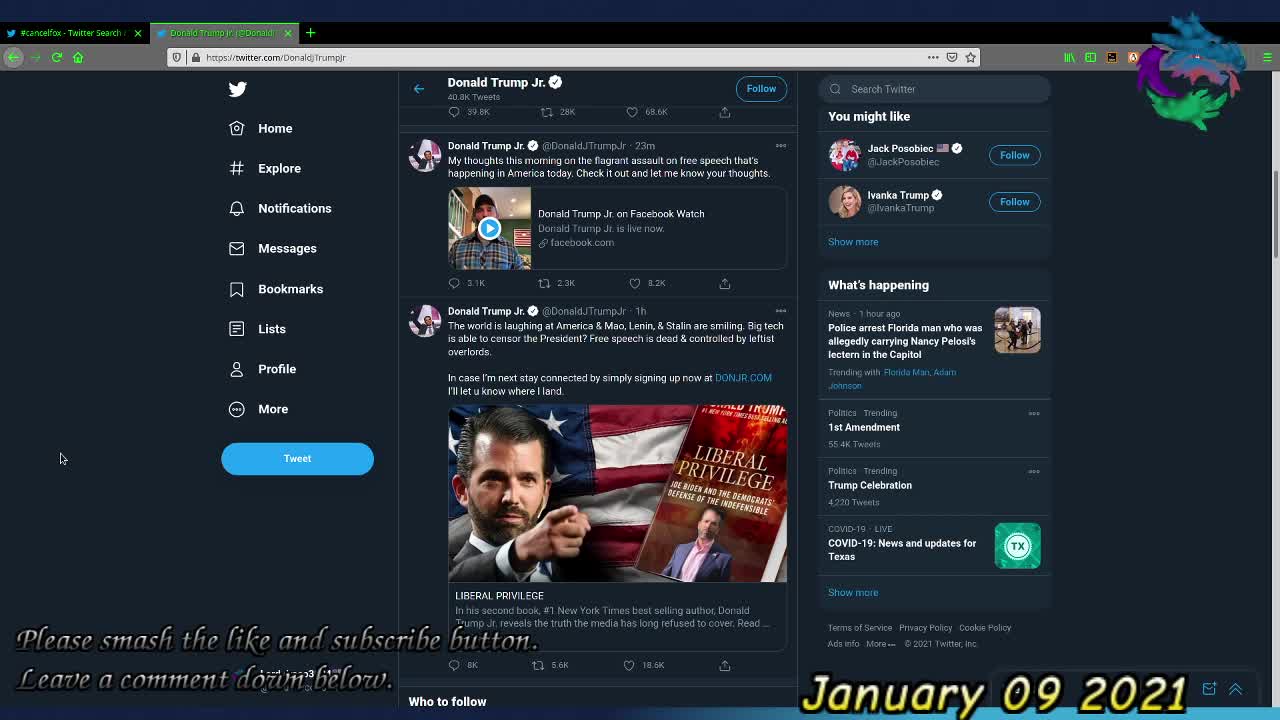Open page actions three-dot menu
This screenshot has width=1280, height=720.
tap(933, 57)
